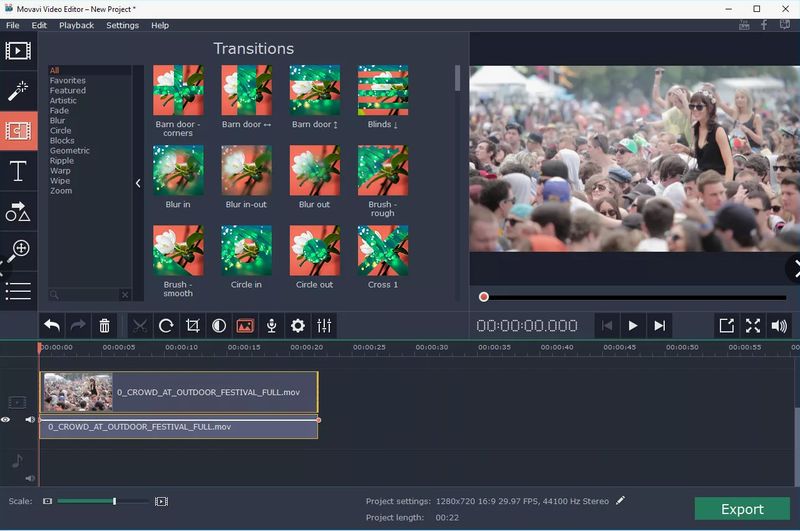Click the rotate clip icon
This screenshot has width=800, height=531.
point(166,326)
